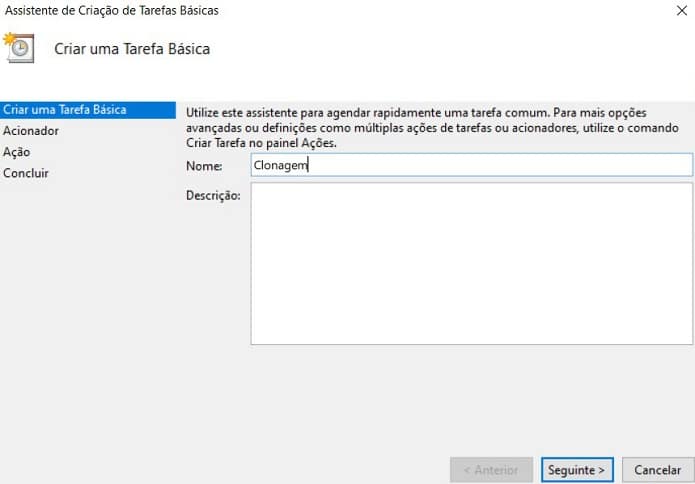
Task: Place cursor in the word Clonagem
Action: click(x=280, y=166)
